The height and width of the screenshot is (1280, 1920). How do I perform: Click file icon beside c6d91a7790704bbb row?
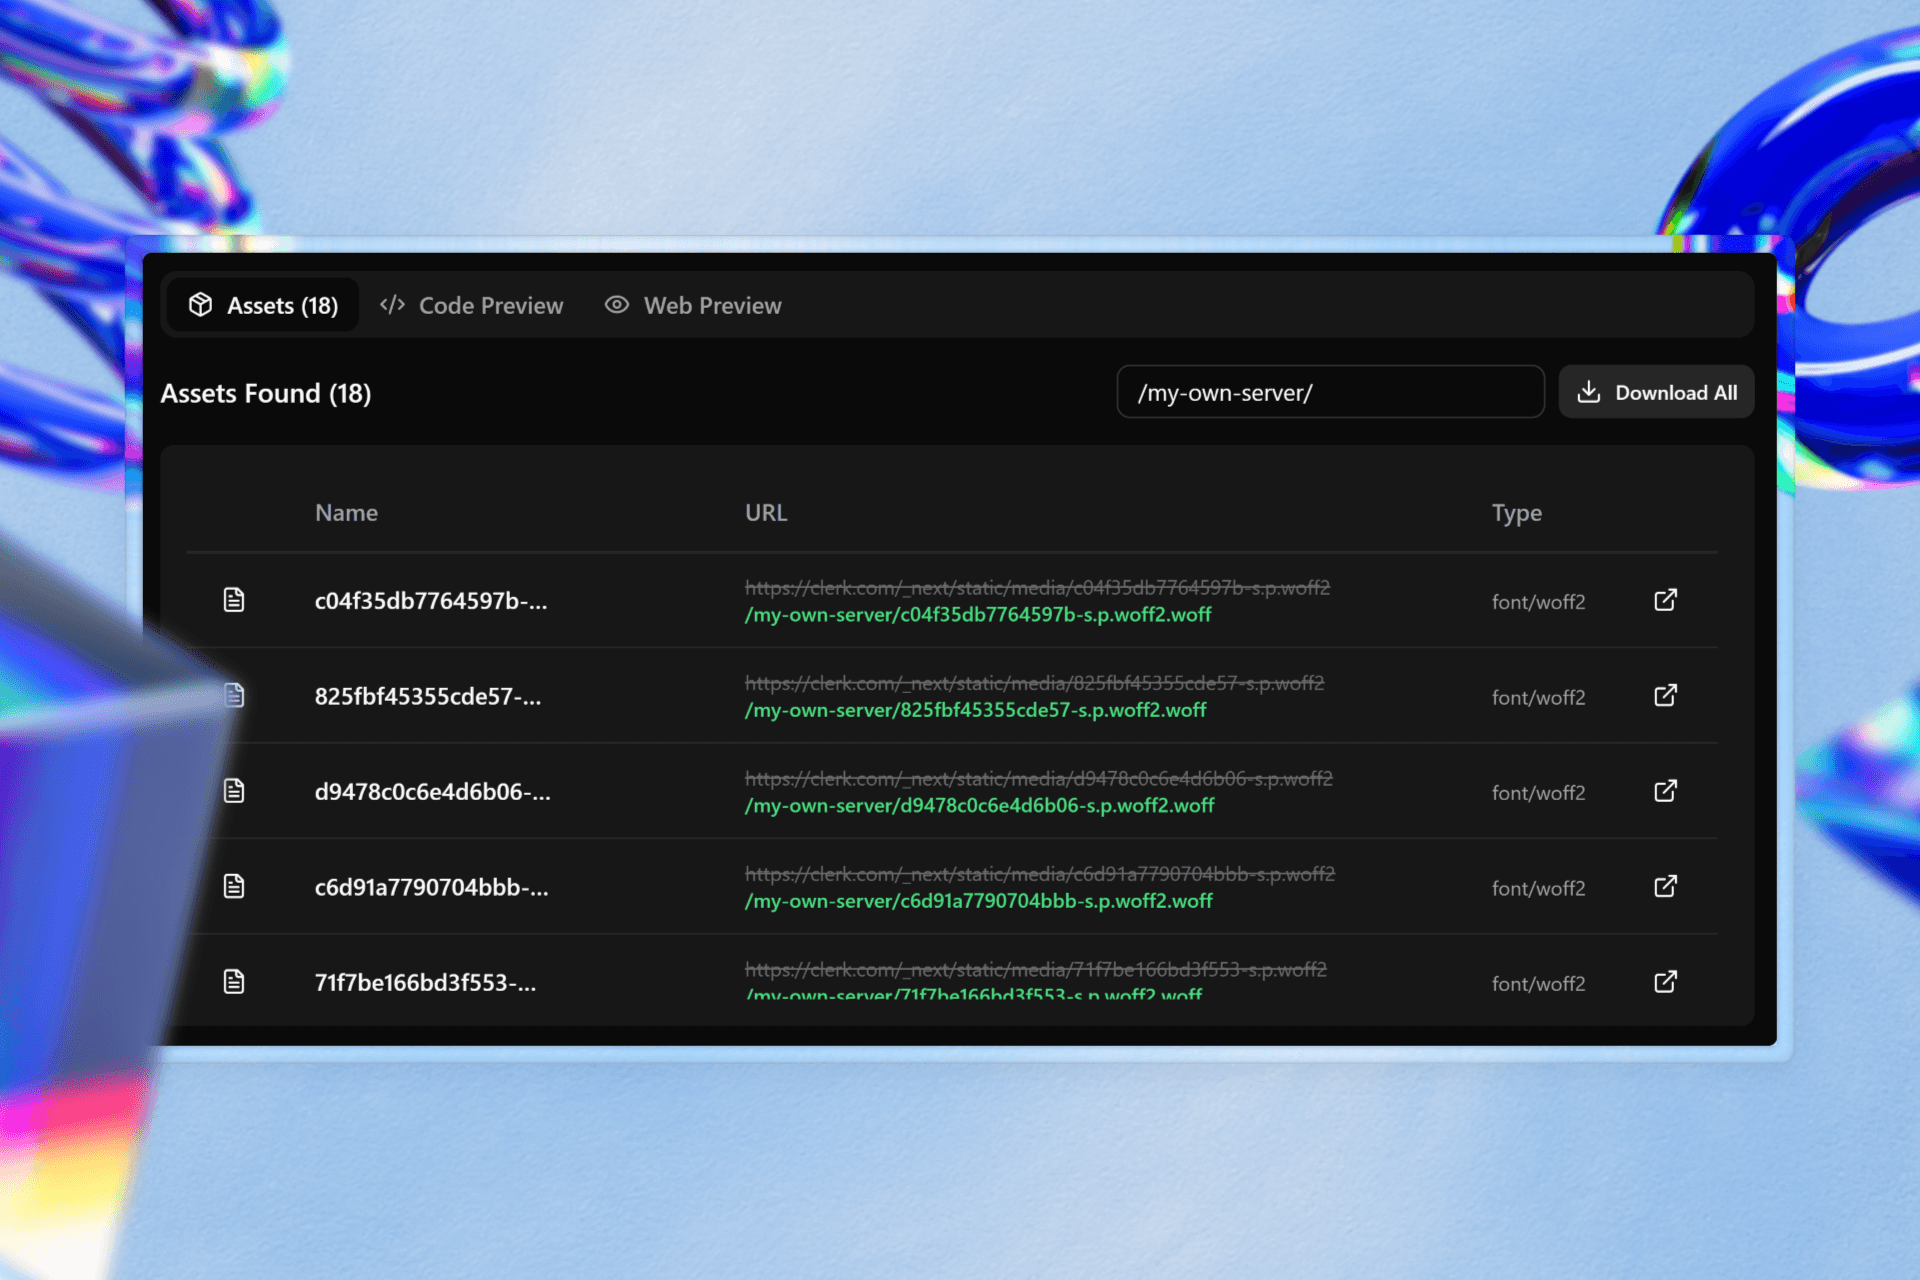click(234, 887)
